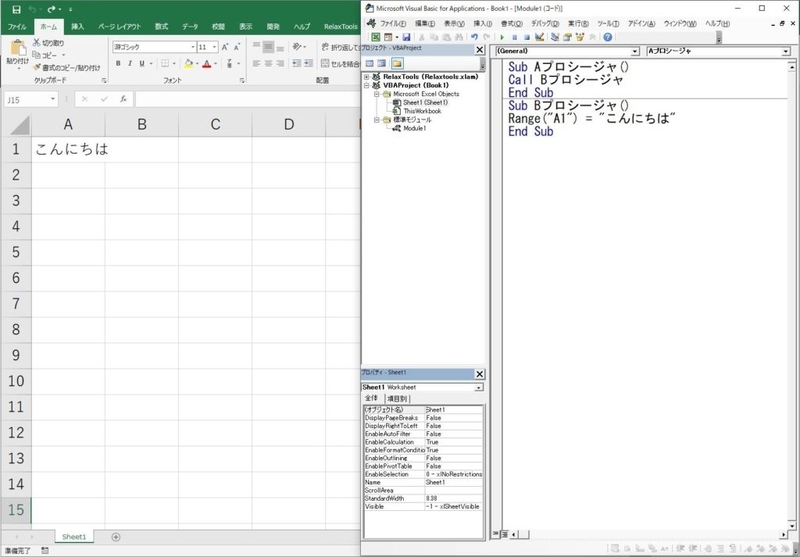Open the Aプロシージャ procedure dropdown
Viewport: 800px width, 557px height.
point(785,52)
